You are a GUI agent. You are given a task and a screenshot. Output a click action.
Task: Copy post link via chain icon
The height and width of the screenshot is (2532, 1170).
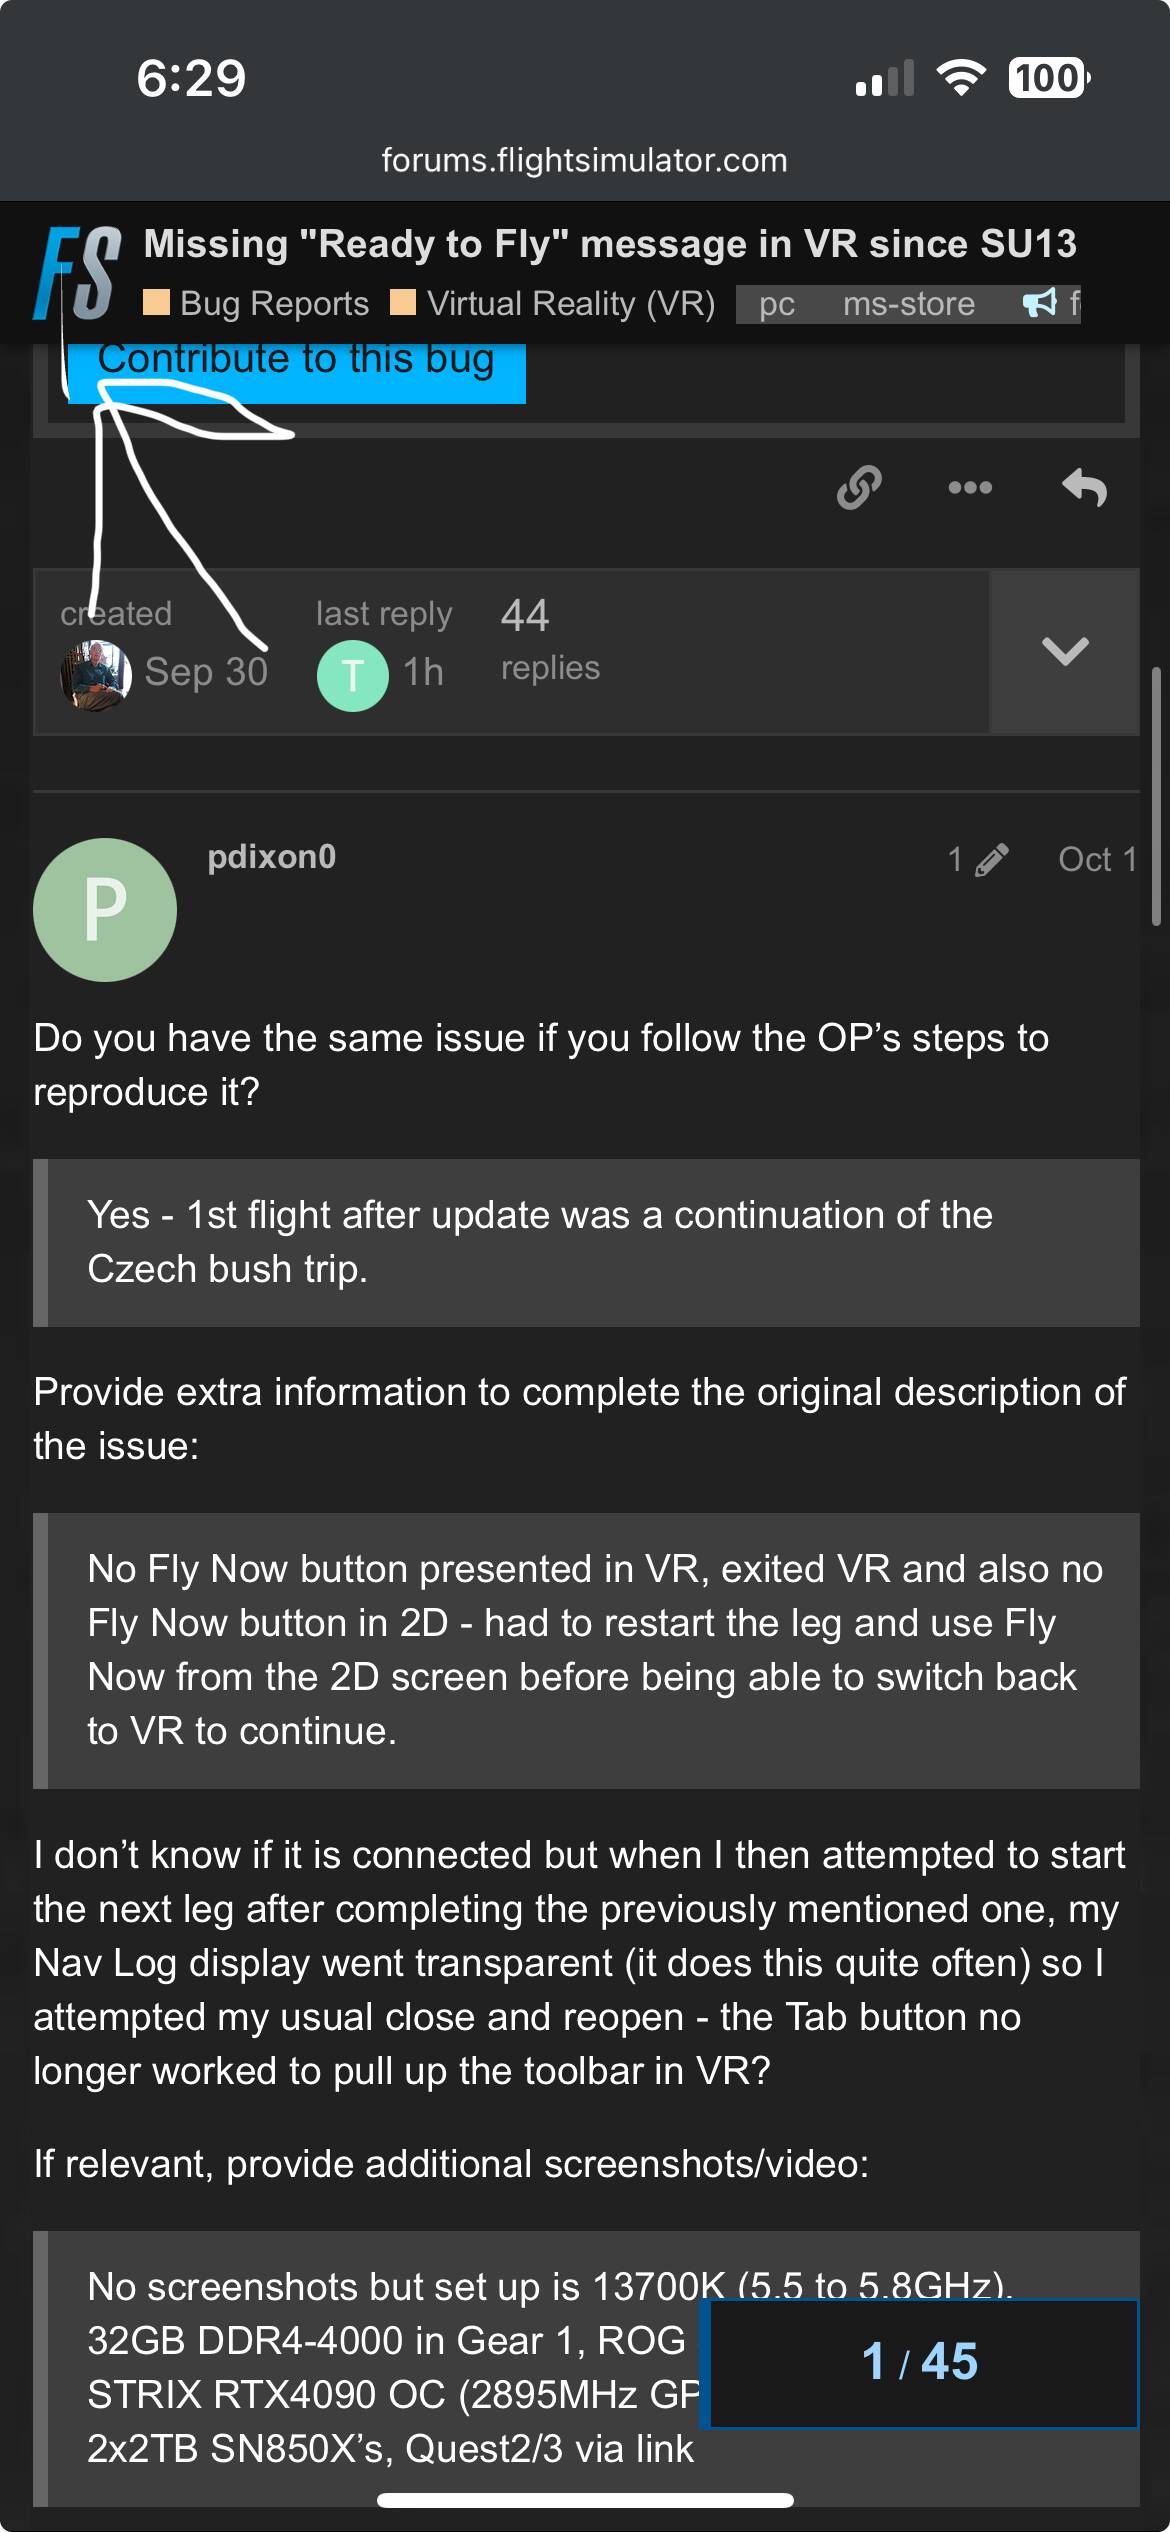point(859,488)
